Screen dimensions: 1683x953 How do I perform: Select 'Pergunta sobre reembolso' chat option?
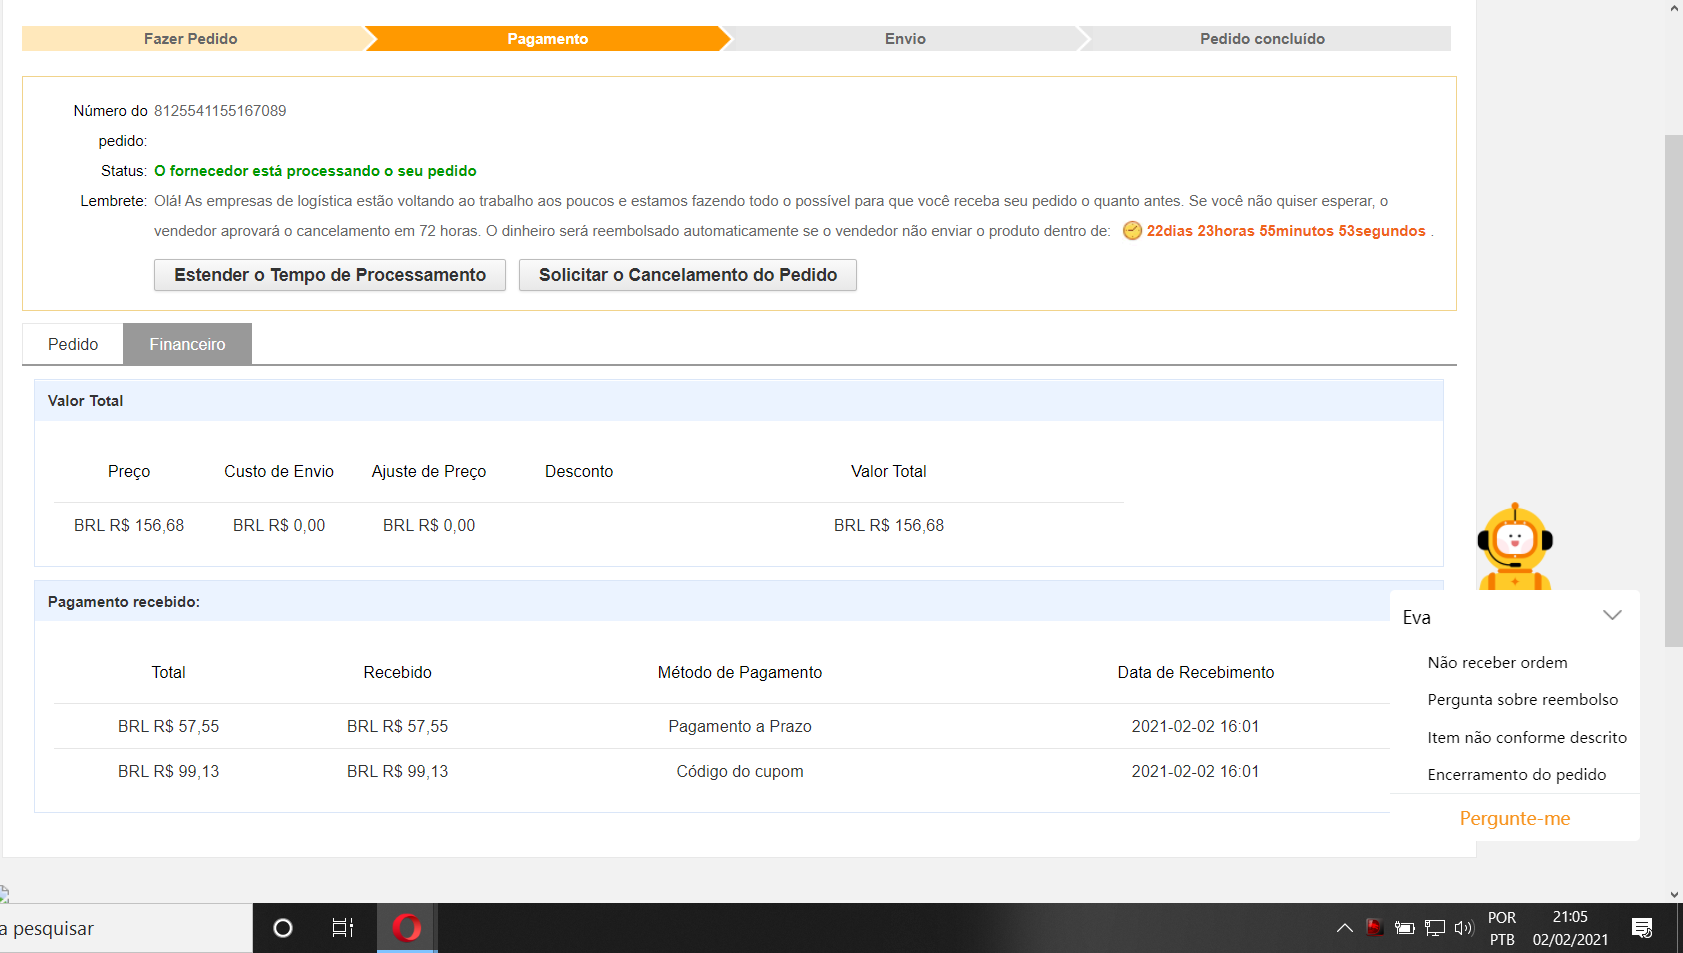[x=1523, y=699]
